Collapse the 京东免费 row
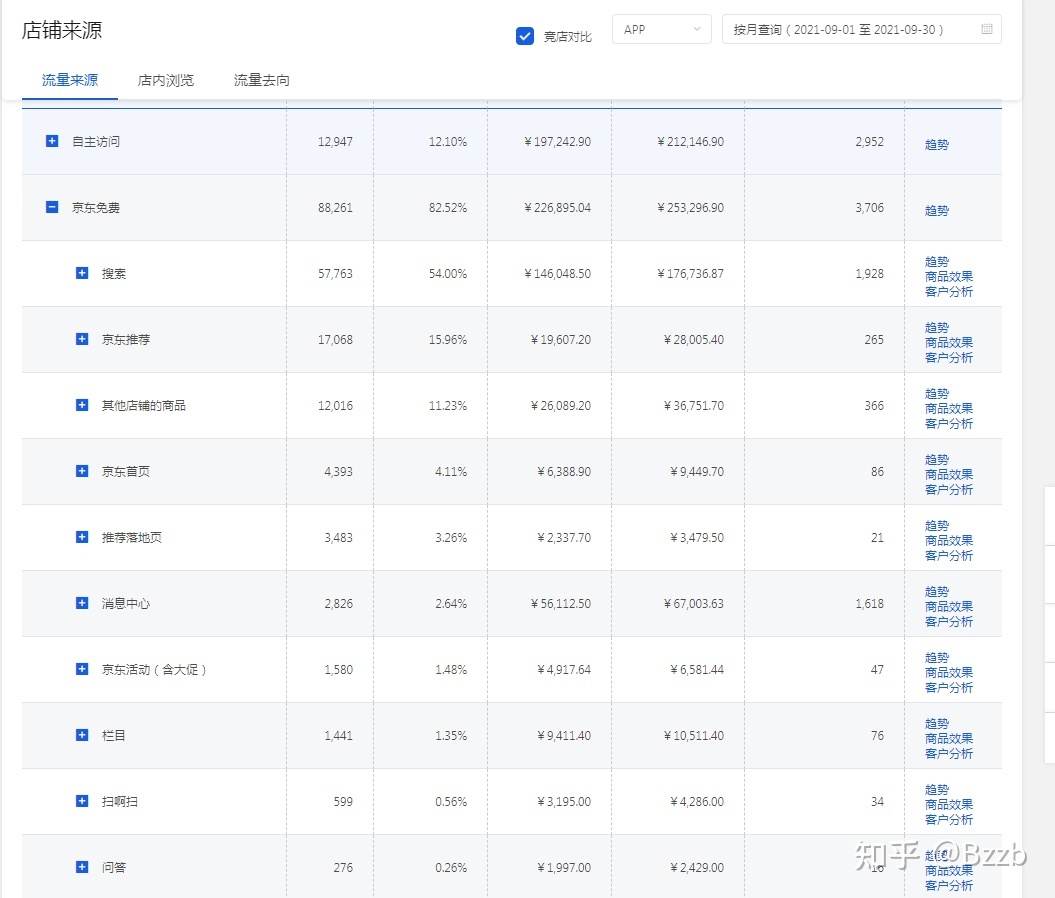The image size is (1055, 898). coord(52,207)
